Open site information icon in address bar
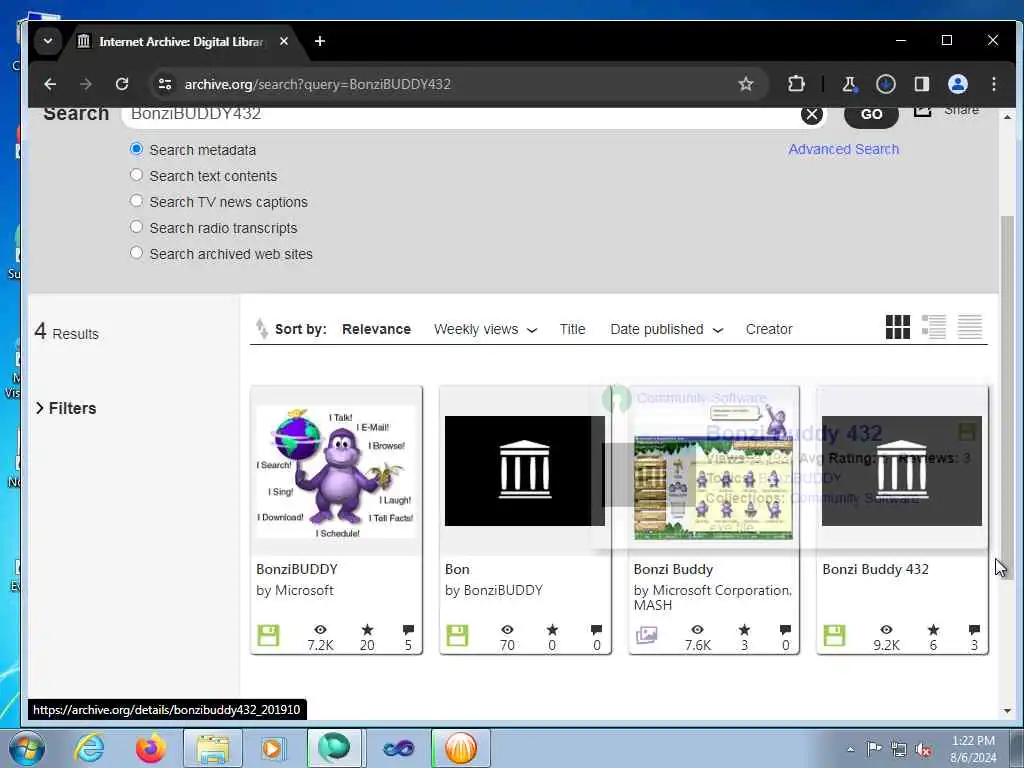This screenshot has height=768, width=1024. coord(165,84)
